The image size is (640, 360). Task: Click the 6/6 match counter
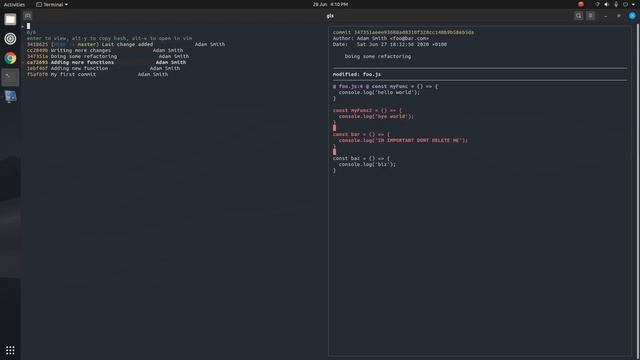point(31,32)
